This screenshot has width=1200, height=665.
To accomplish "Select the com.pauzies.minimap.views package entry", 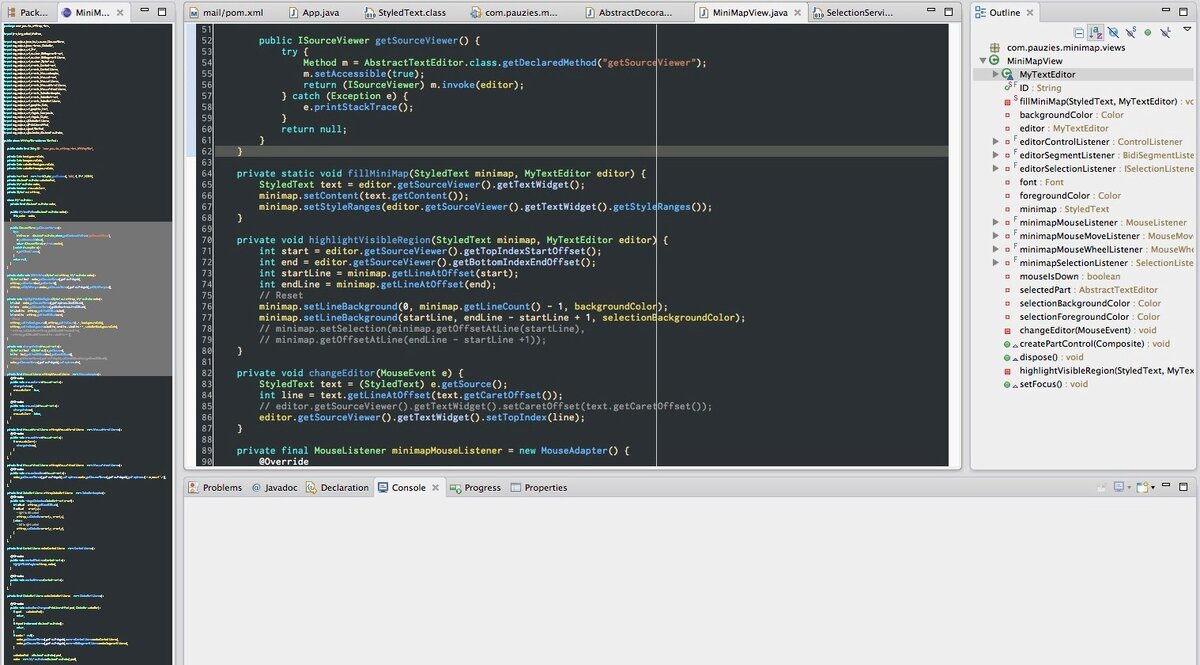I will (1065, 47).
